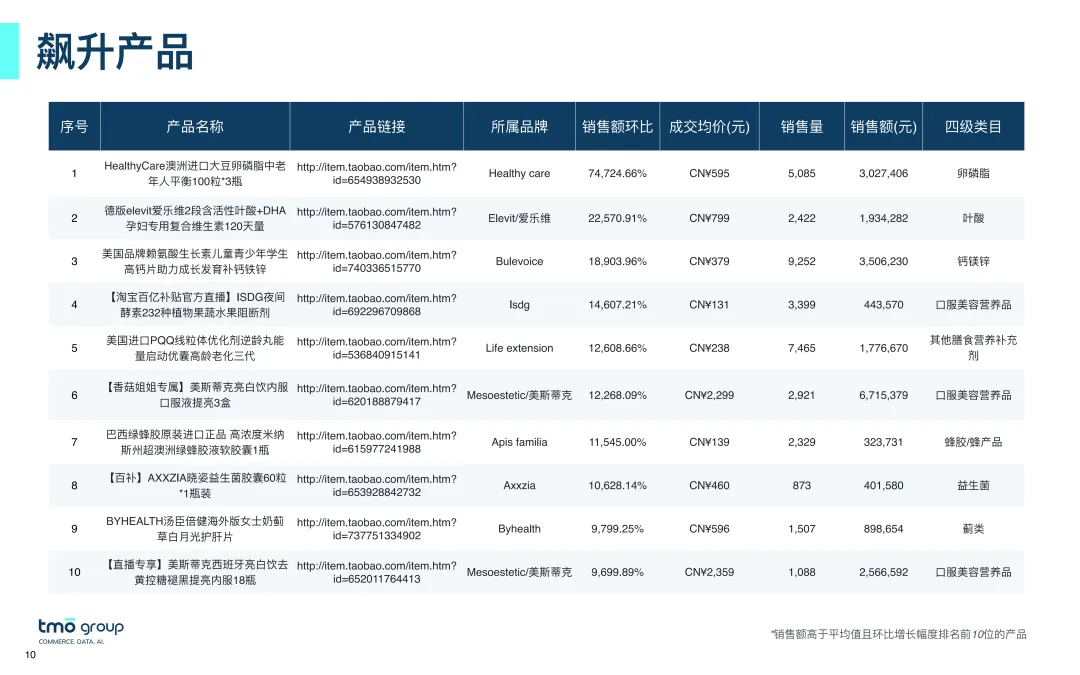Click the tmo group logo
Screen dimensions: 1080x675
(81, 631)
